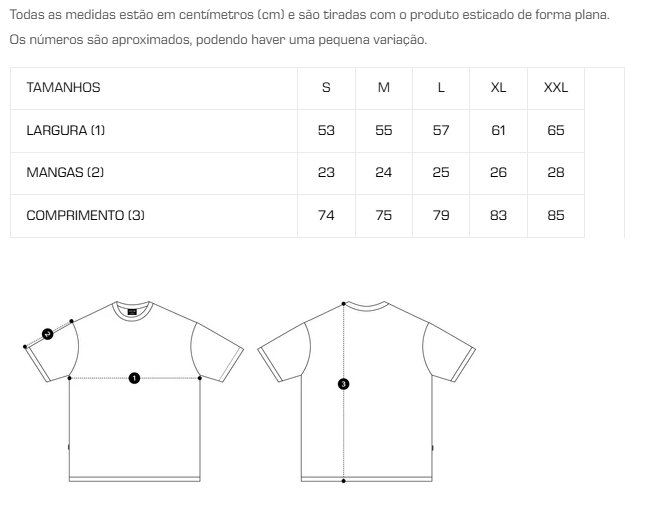Select the XL size column header

click(498, 88)
